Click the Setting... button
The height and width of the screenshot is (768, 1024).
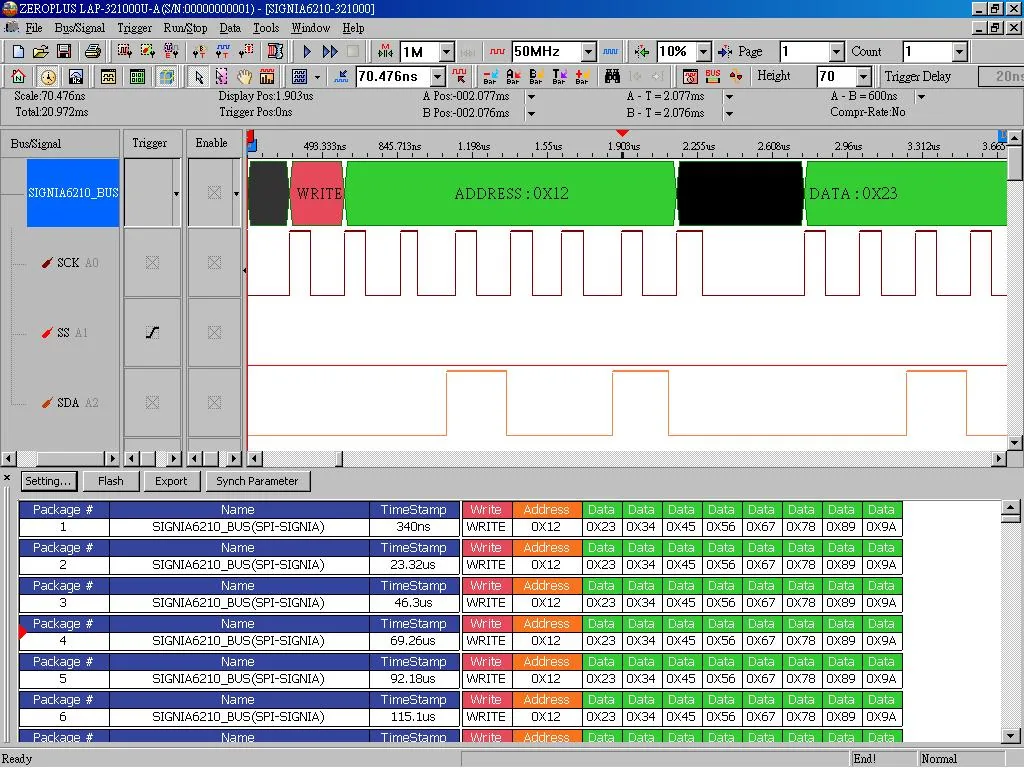[48, 481]
